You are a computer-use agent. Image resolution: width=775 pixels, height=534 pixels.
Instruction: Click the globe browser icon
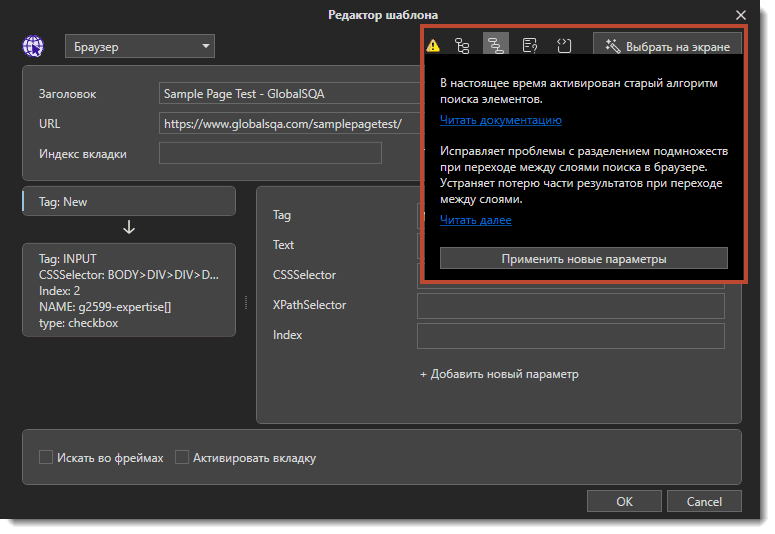[x=33, y=46]
